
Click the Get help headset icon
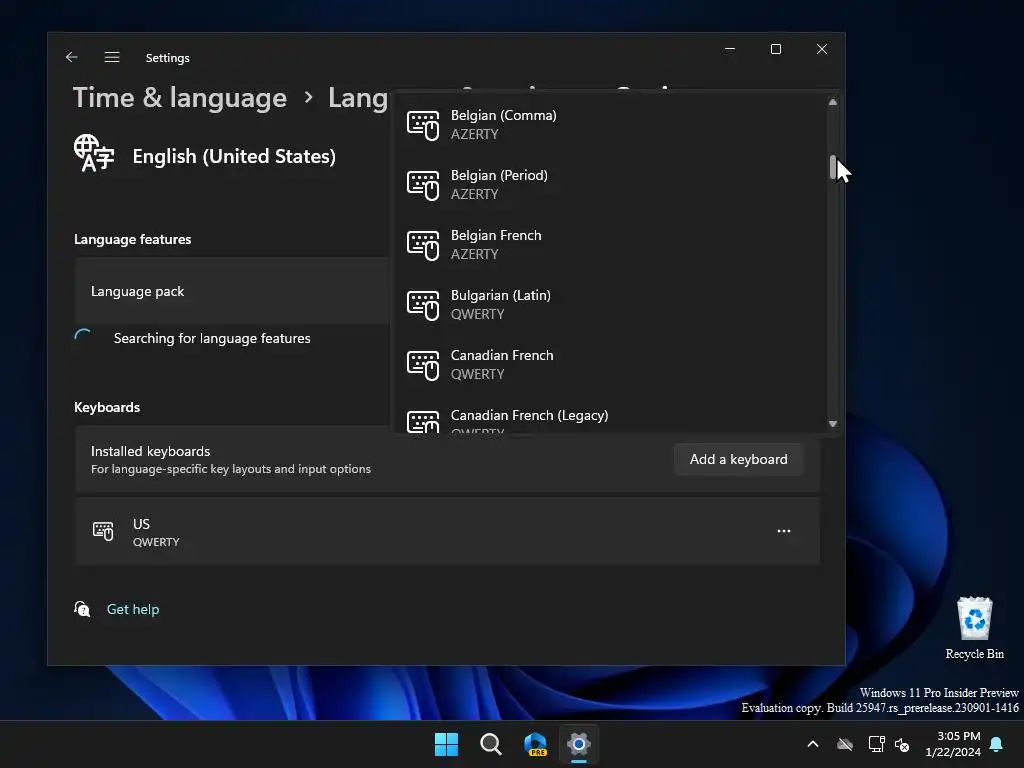point(82,609)
